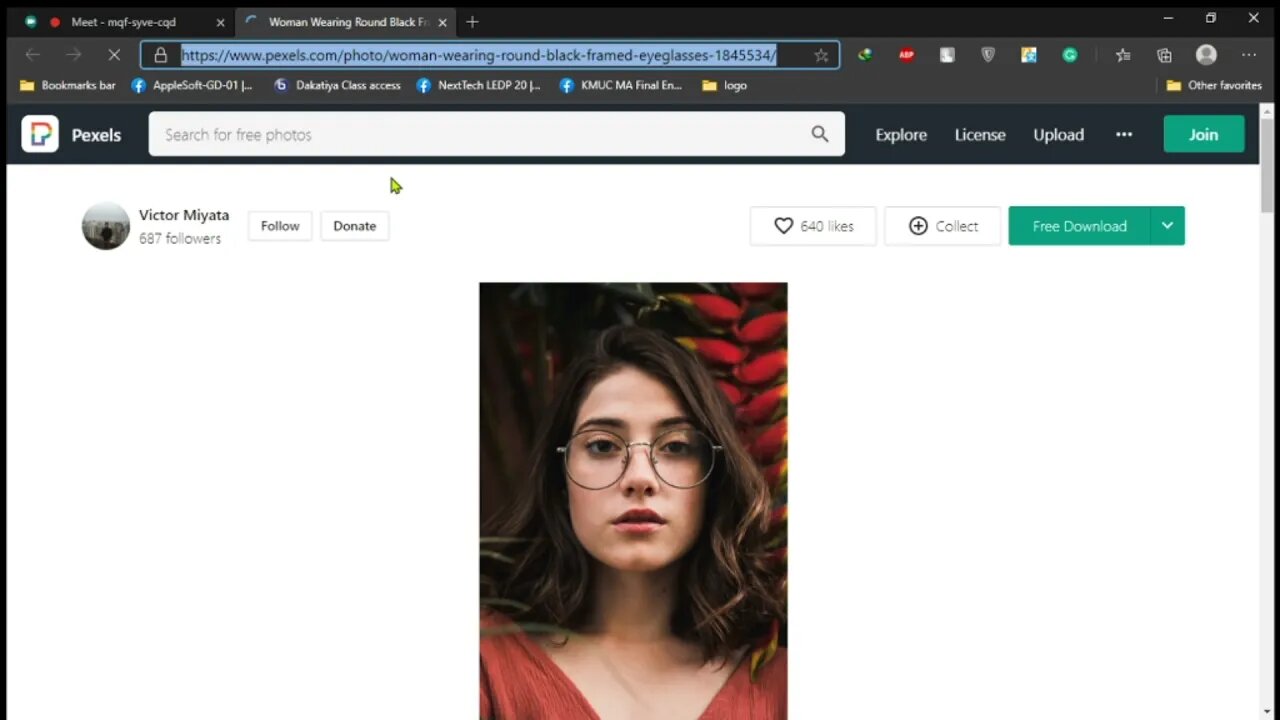Screen dimensions: 1280x720
Task: Open the Explore menu
Action: (901, 134)
